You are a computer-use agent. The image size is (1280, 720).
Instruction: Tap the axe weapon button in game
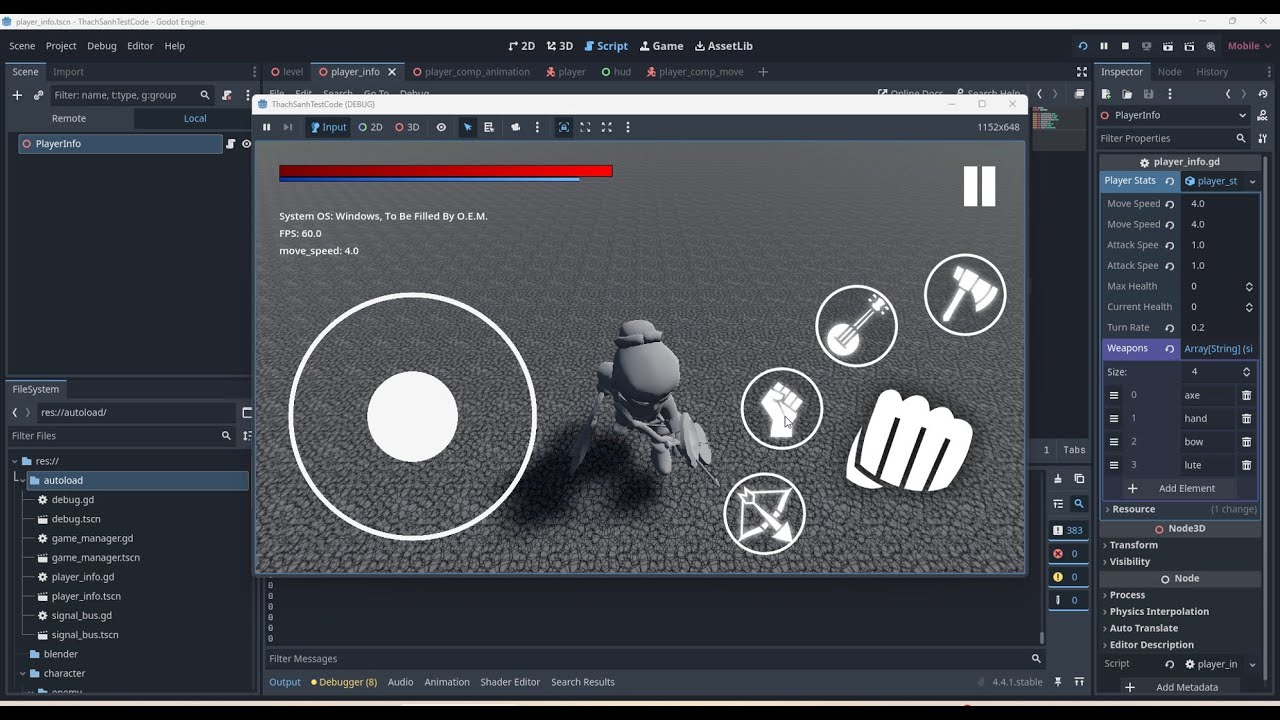tap(965, 295)
